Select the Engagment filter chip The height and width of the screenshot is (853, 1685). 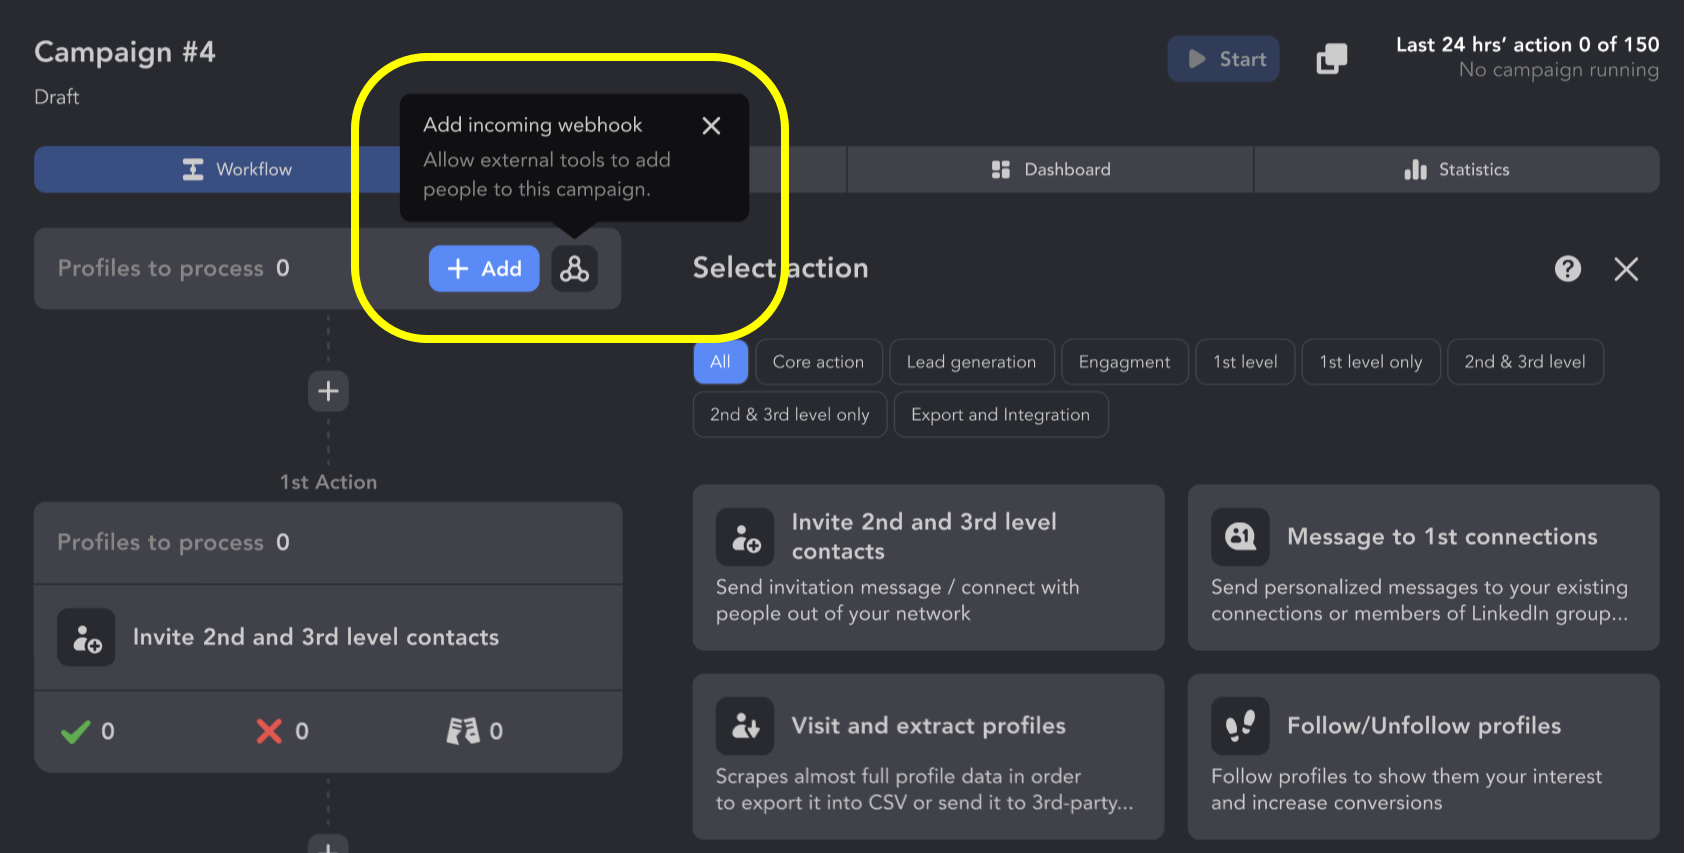point(1124,362)
